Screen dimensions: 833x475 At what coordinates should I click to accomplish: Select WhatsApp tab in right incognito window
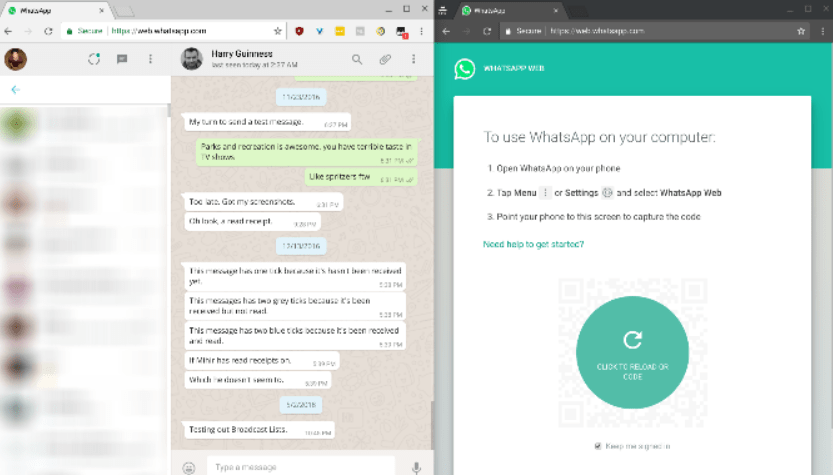click(510, 11)
